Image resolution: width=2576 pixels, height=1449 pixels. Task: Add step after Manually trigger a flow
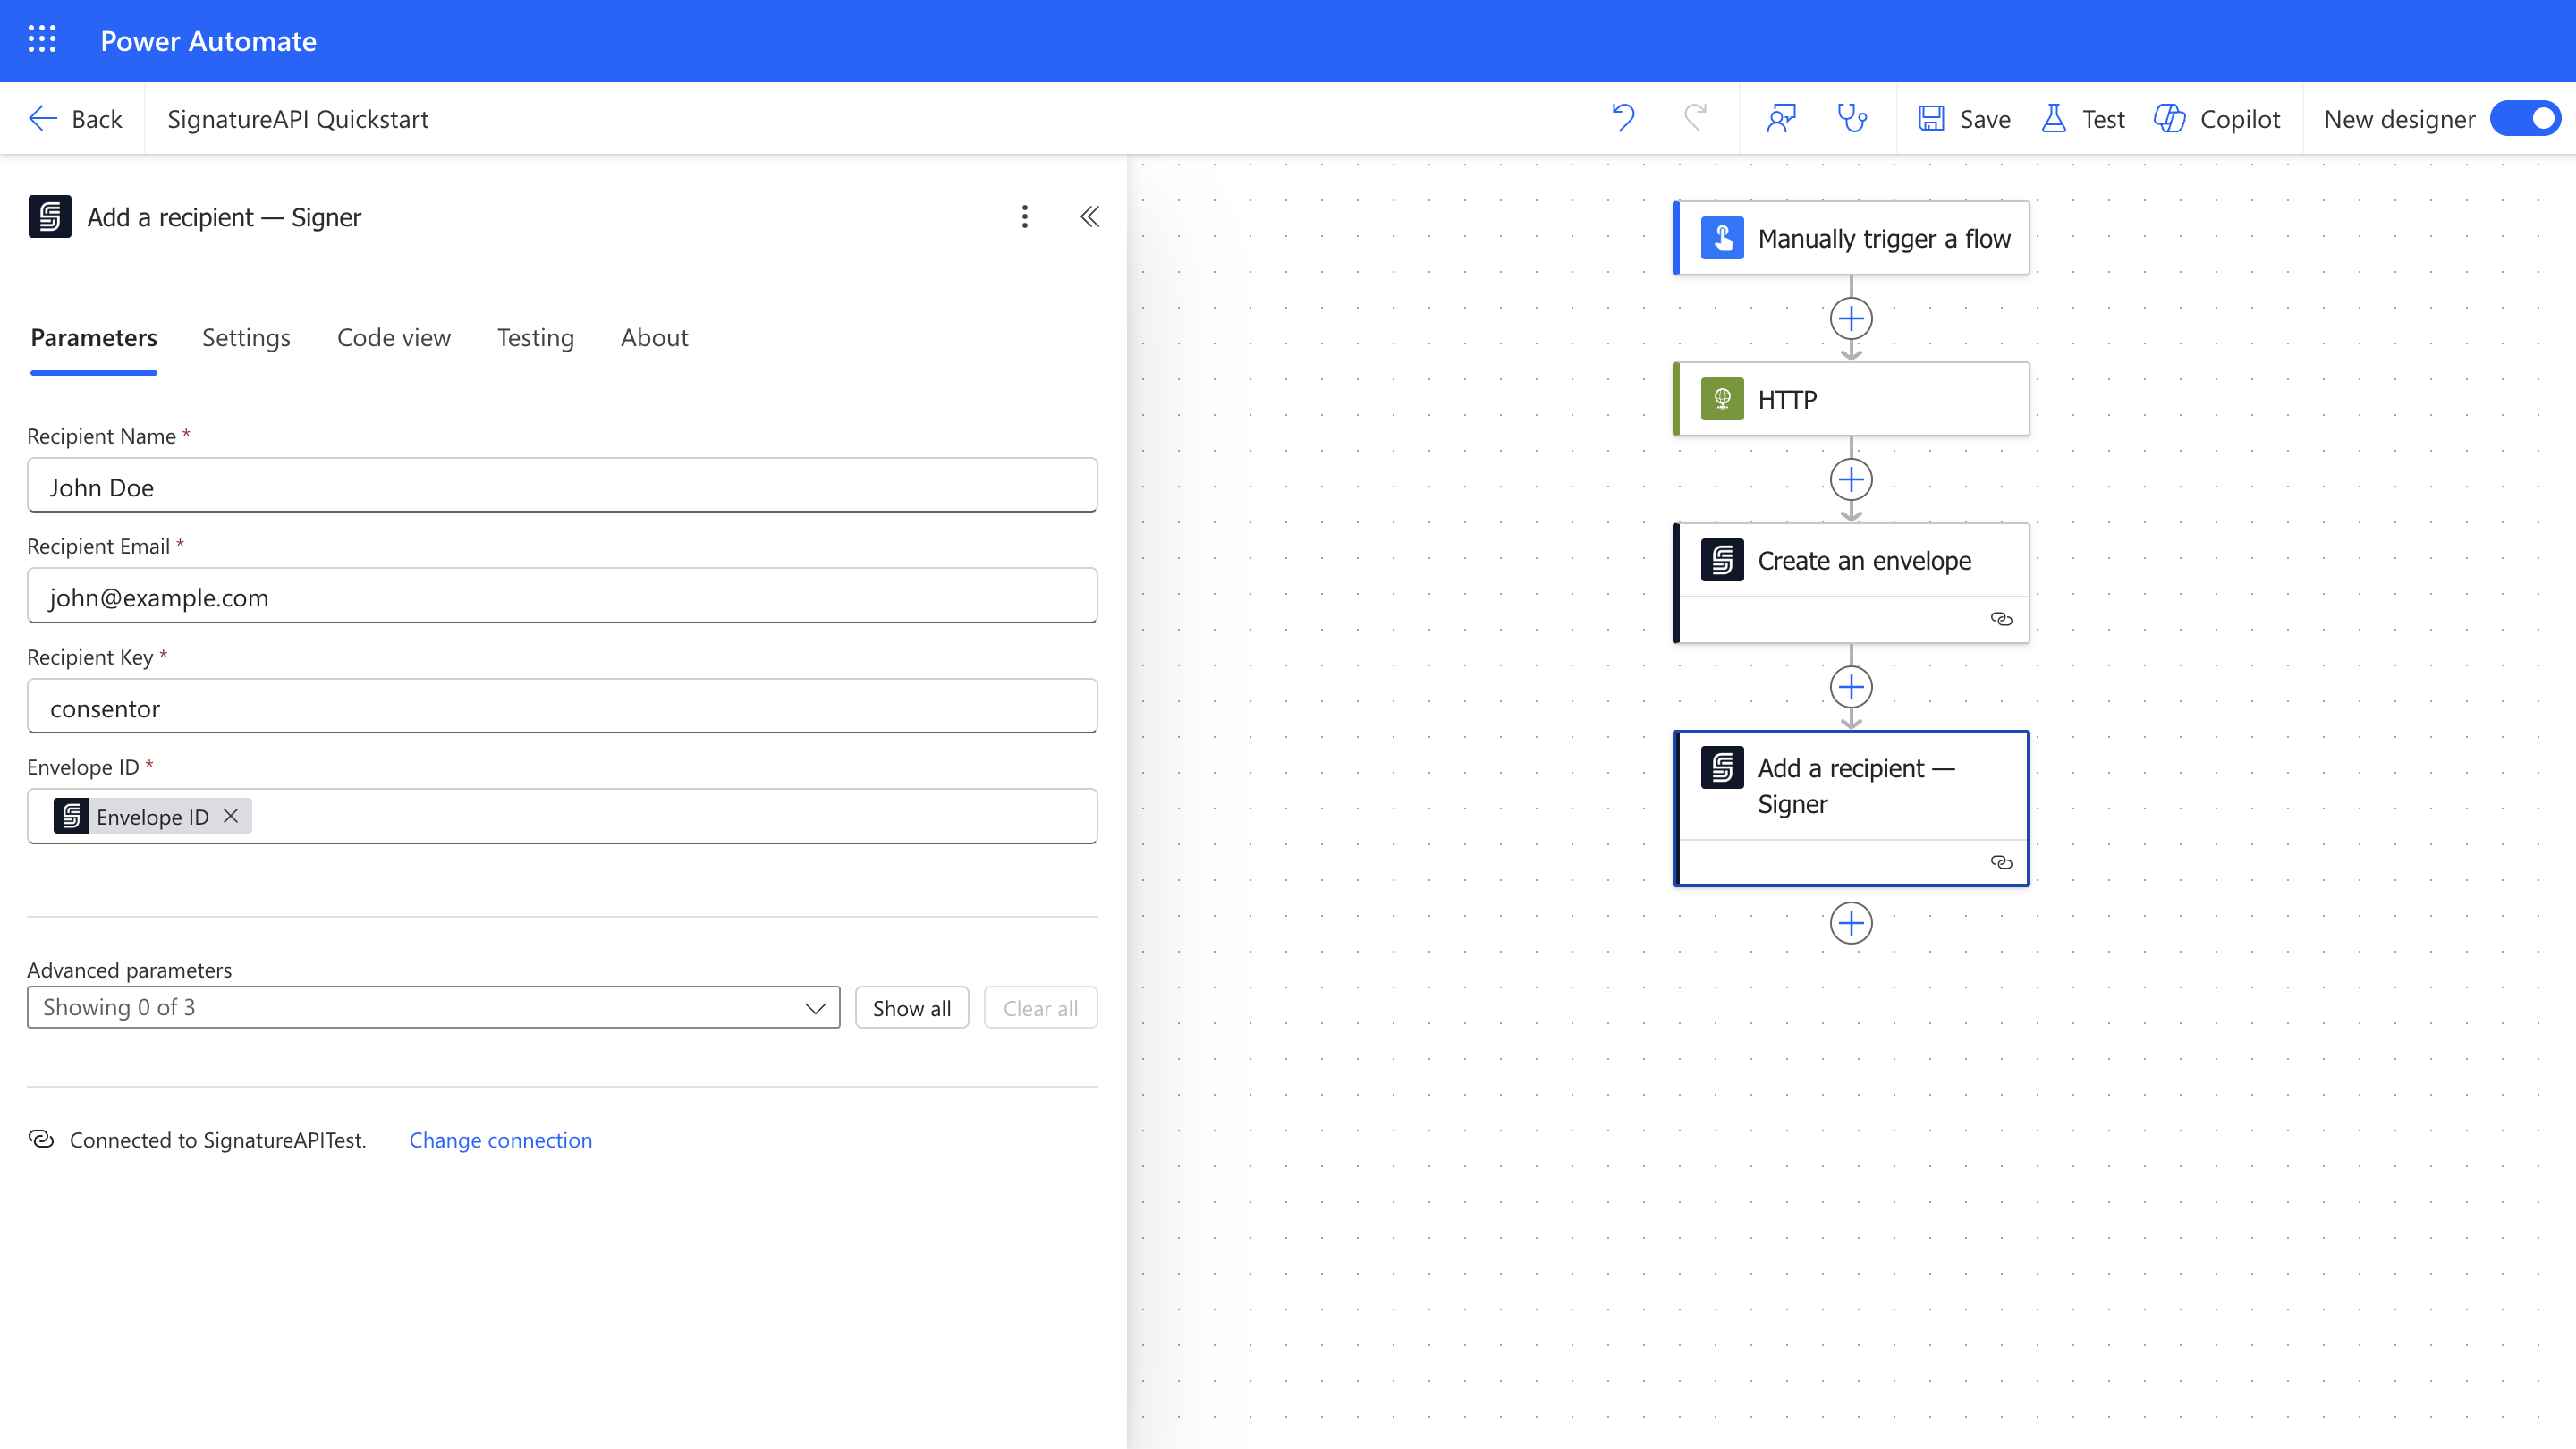coord(1851,319)
